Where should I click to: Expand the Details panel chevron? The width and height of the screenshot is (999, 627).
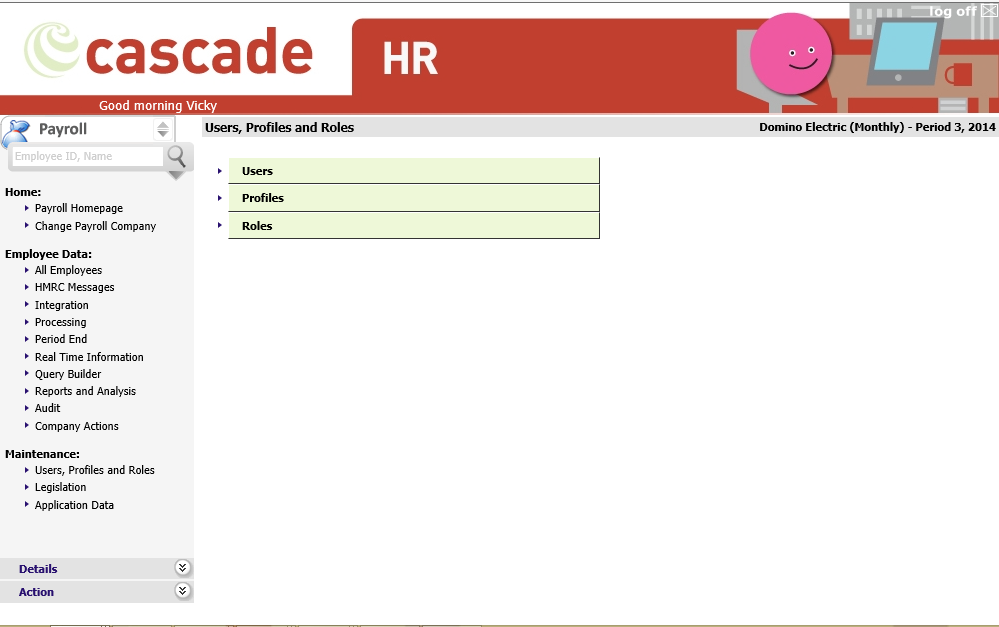[x=182, y=568]
